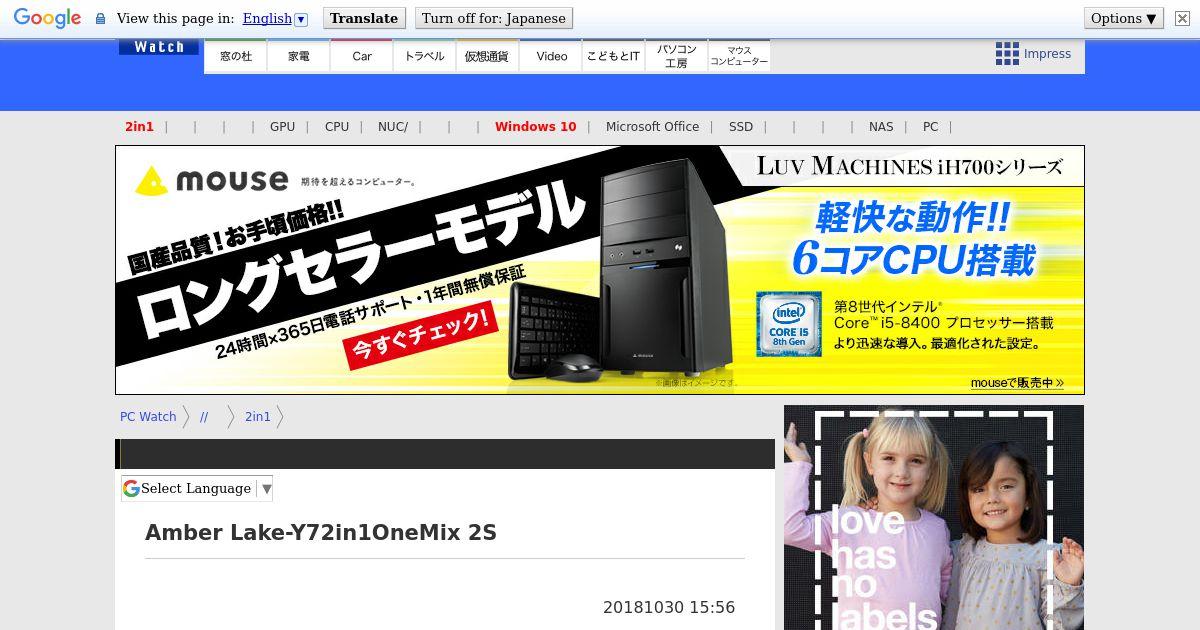Open the トラベル site tab
Viewport: 1200px width, 630px height.
(425, 56)
